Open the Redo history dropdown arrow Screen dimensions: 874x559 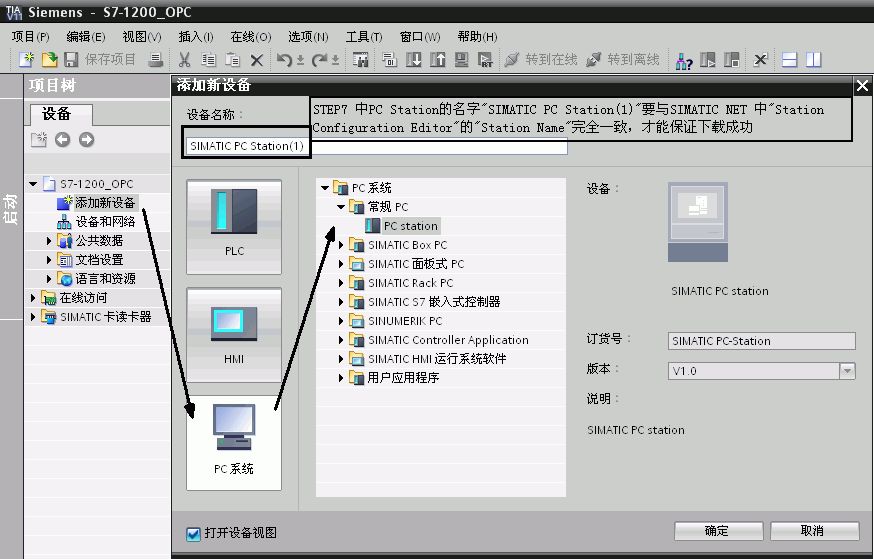coord(335,61)
